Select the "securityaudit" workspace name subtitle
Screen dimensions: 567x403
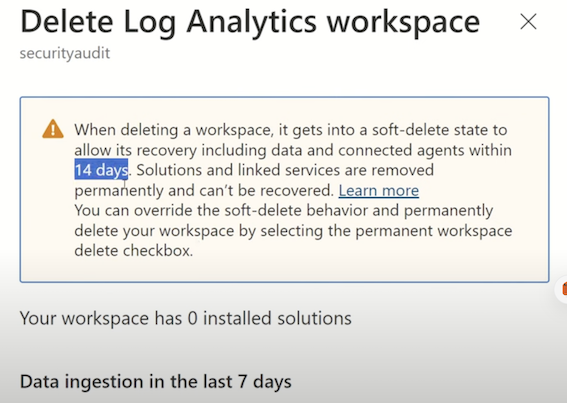click(x=65, y=53)
